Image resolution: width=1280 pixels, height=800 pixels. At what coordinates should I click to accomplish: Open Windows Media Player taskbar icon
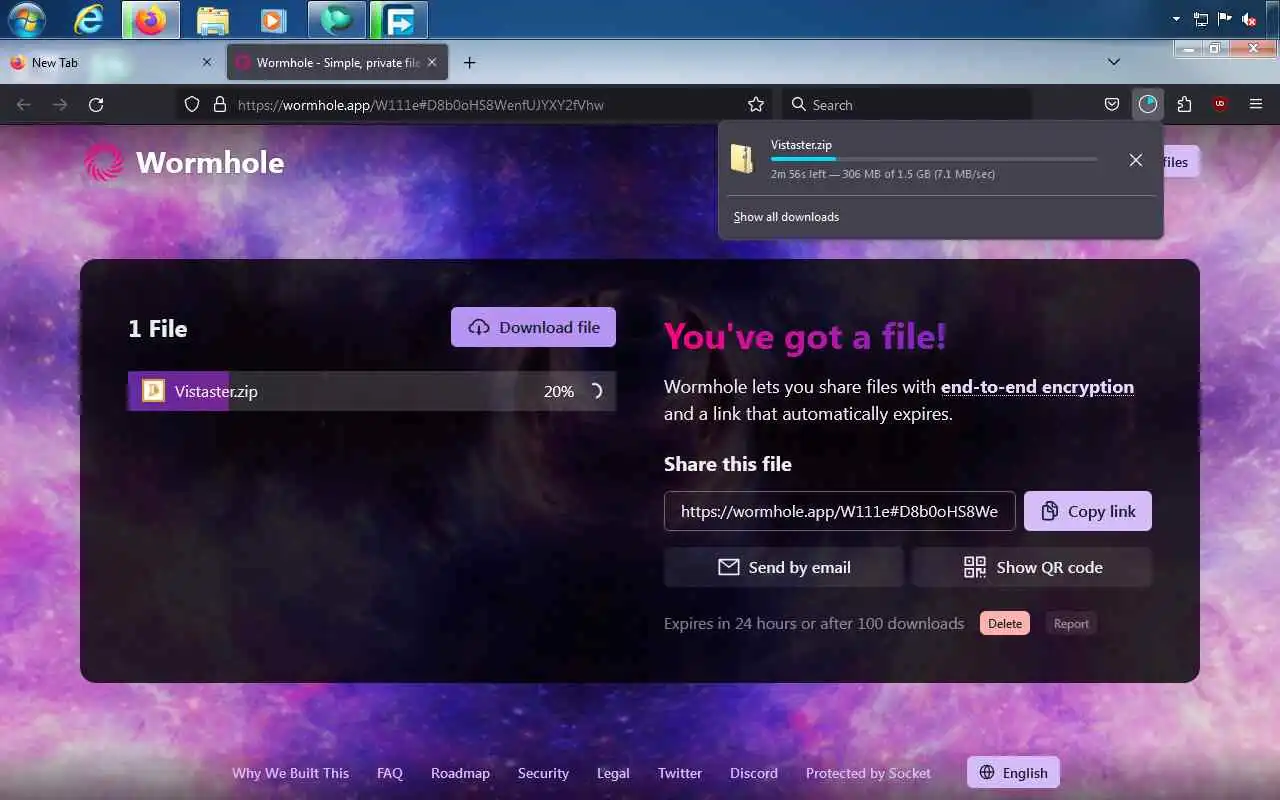click(272, 20)
